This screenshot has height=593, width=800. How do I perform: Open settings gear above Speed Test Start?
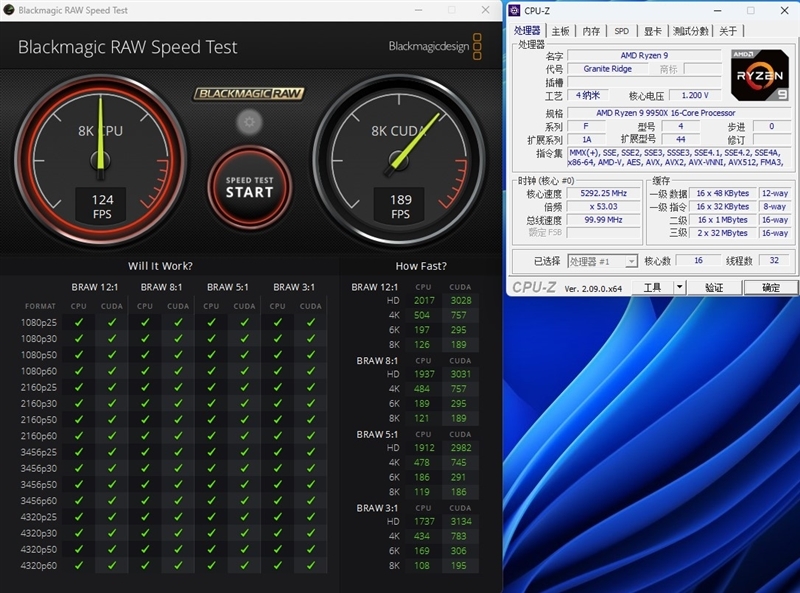(x=249, y=122)
